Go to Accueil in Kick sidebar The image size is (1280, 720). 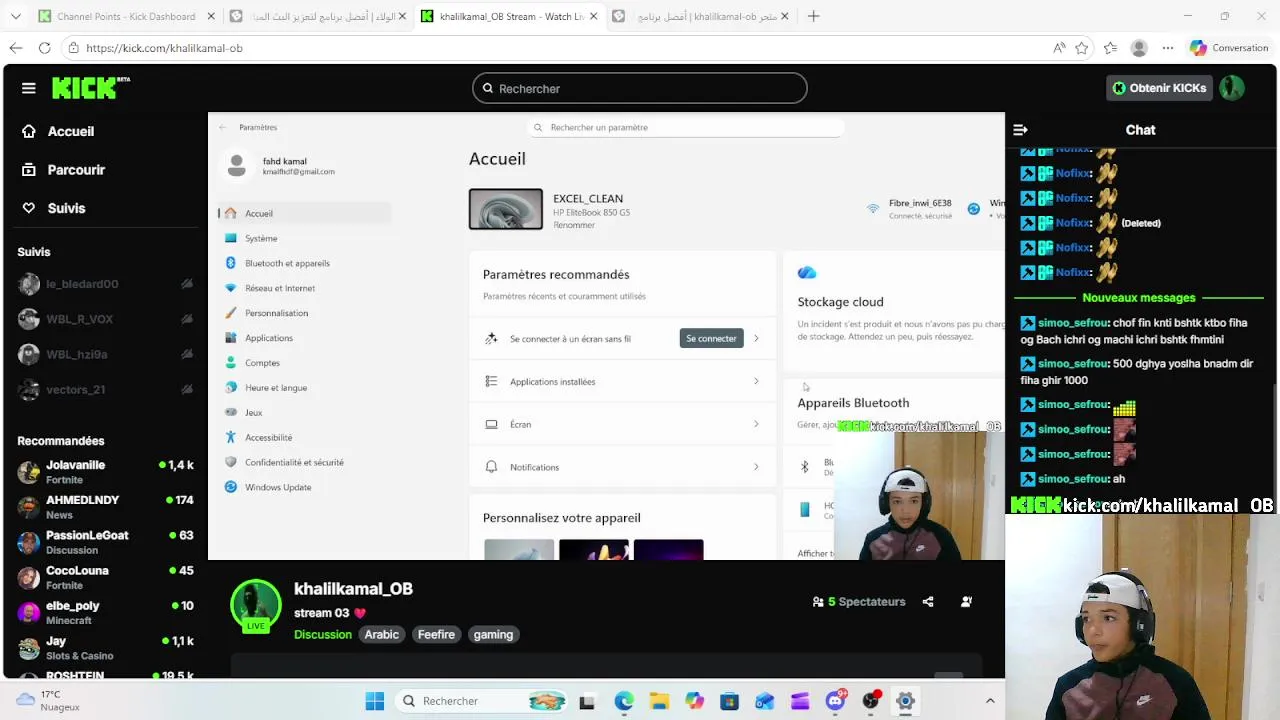point(58,131)
